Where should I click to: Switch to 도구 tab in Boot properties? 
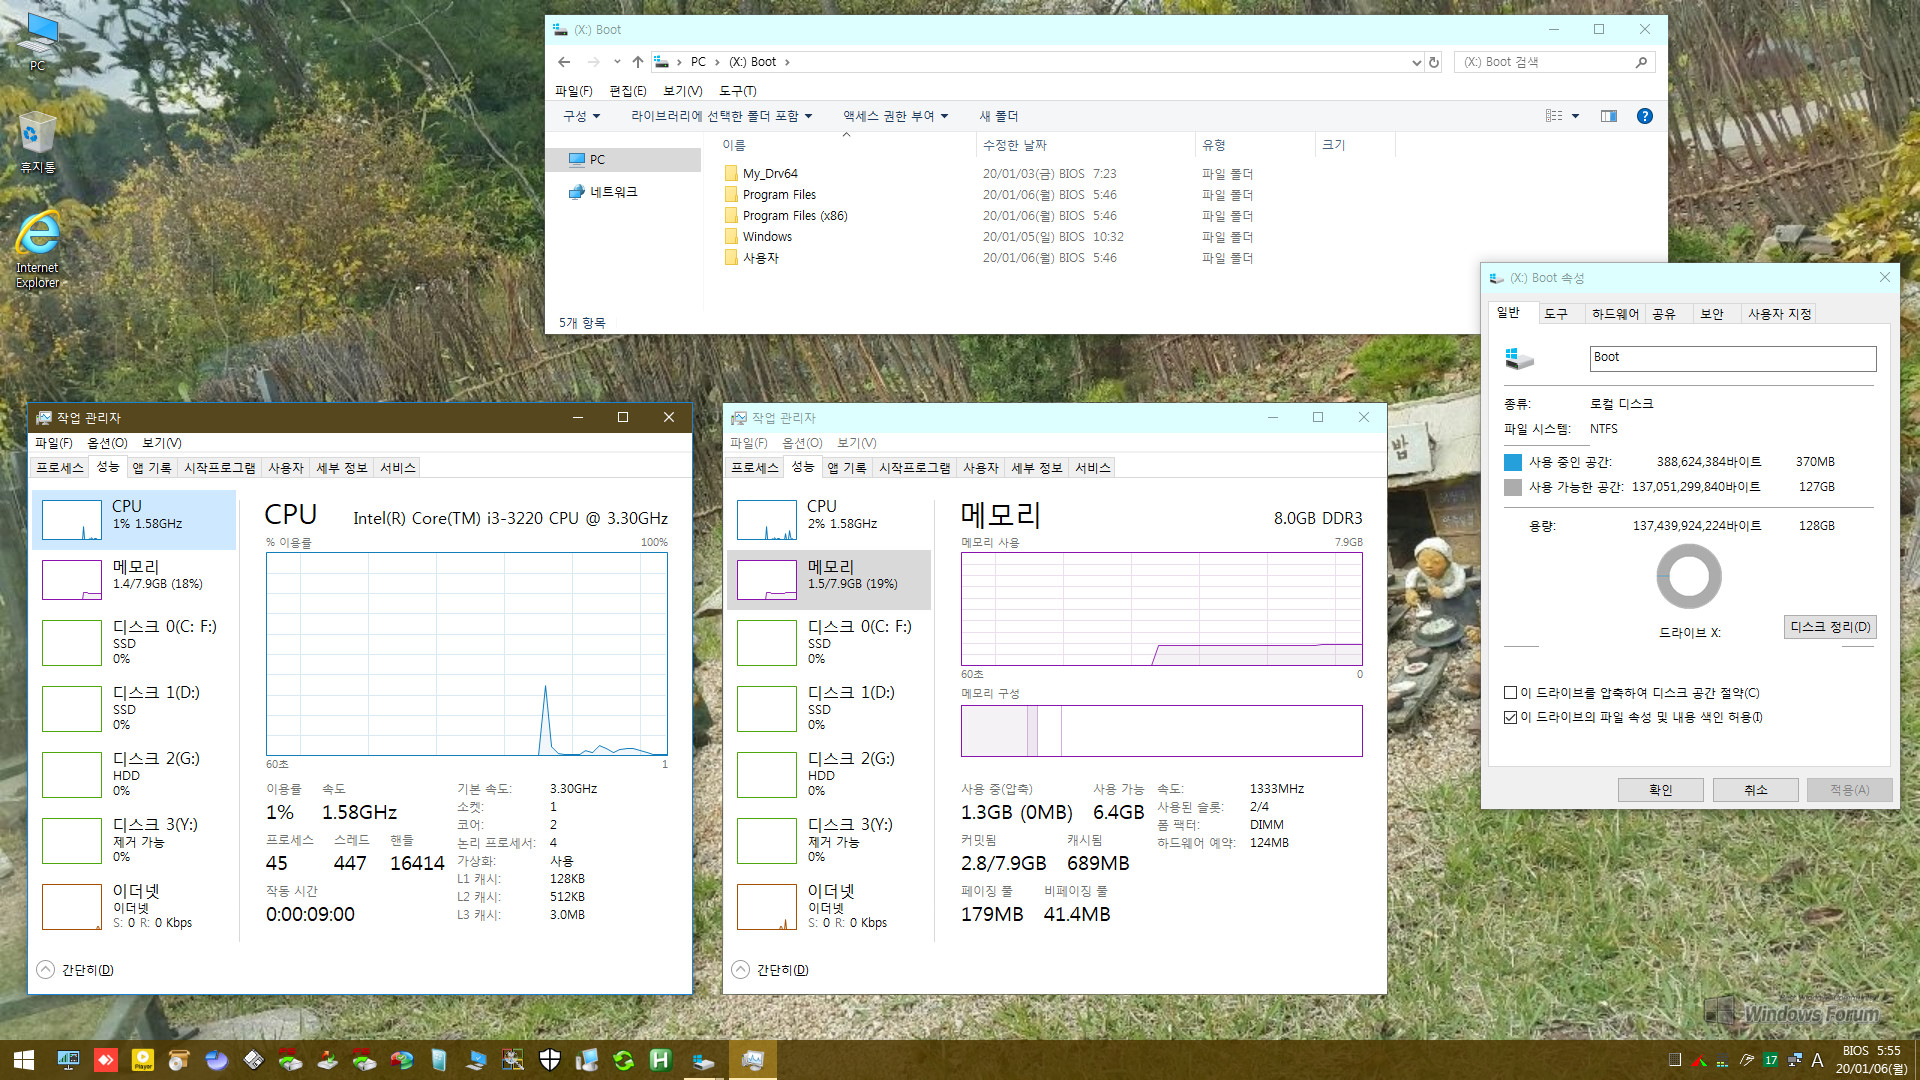[1556, 314]
